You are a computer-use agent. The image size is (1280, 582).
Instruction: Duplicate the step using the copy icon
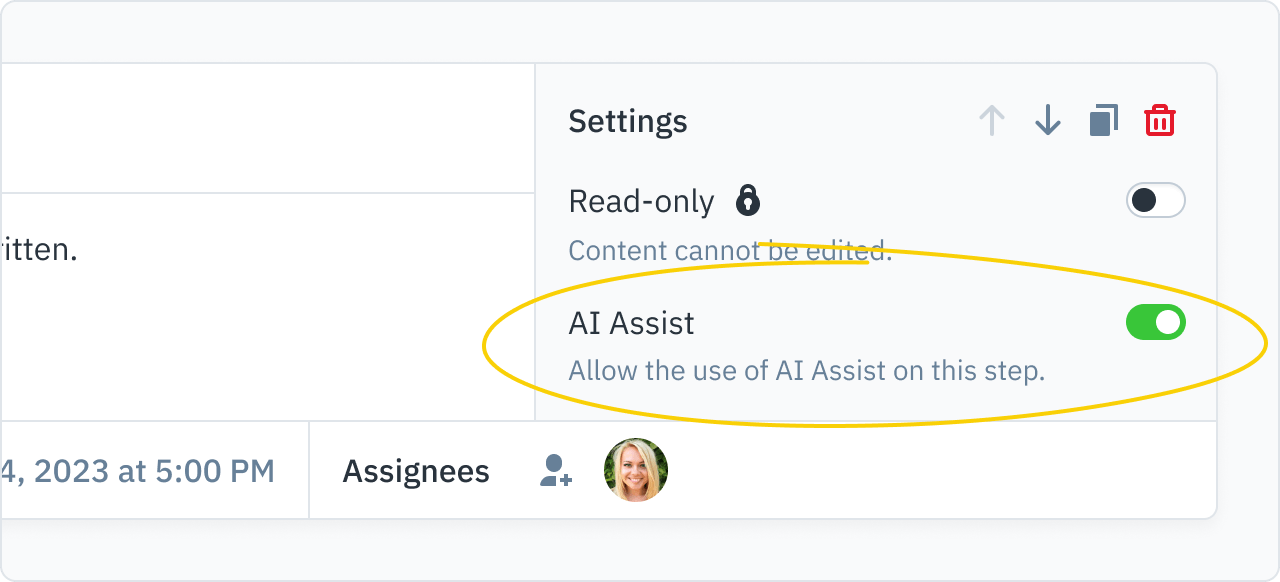tap(1103, 121)
